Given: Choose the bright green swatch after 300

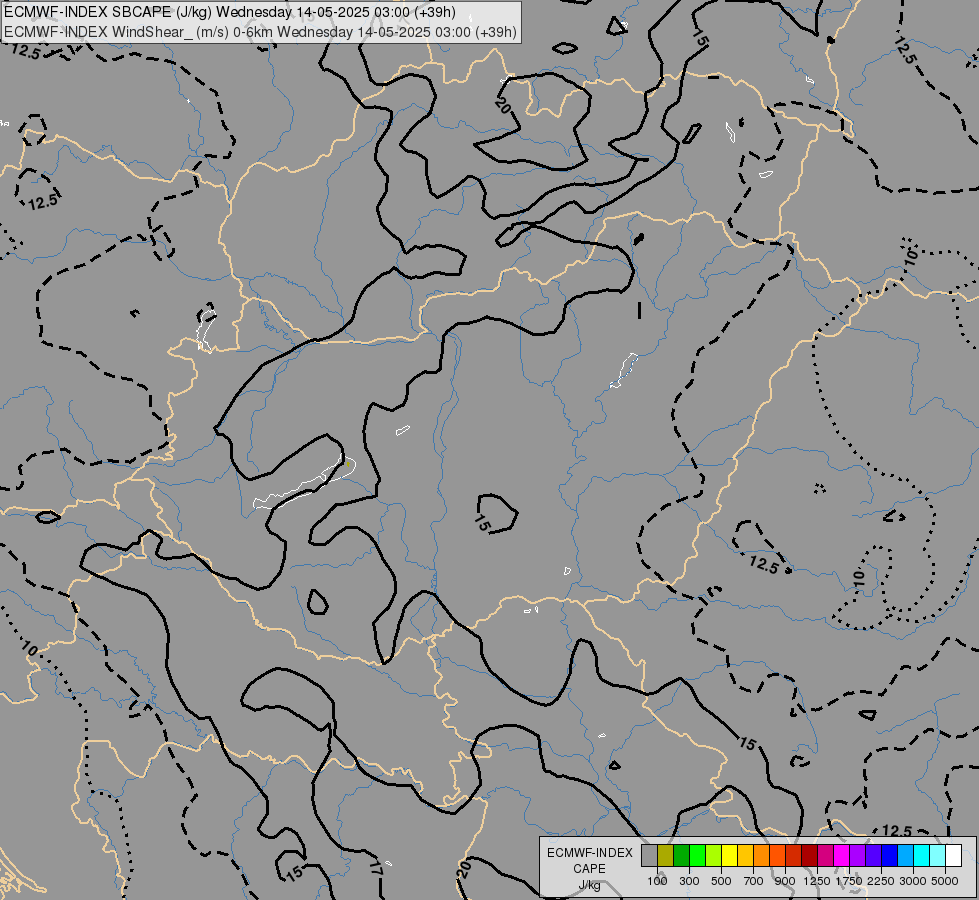Looking at the screenshot, I should click(697, 856).
